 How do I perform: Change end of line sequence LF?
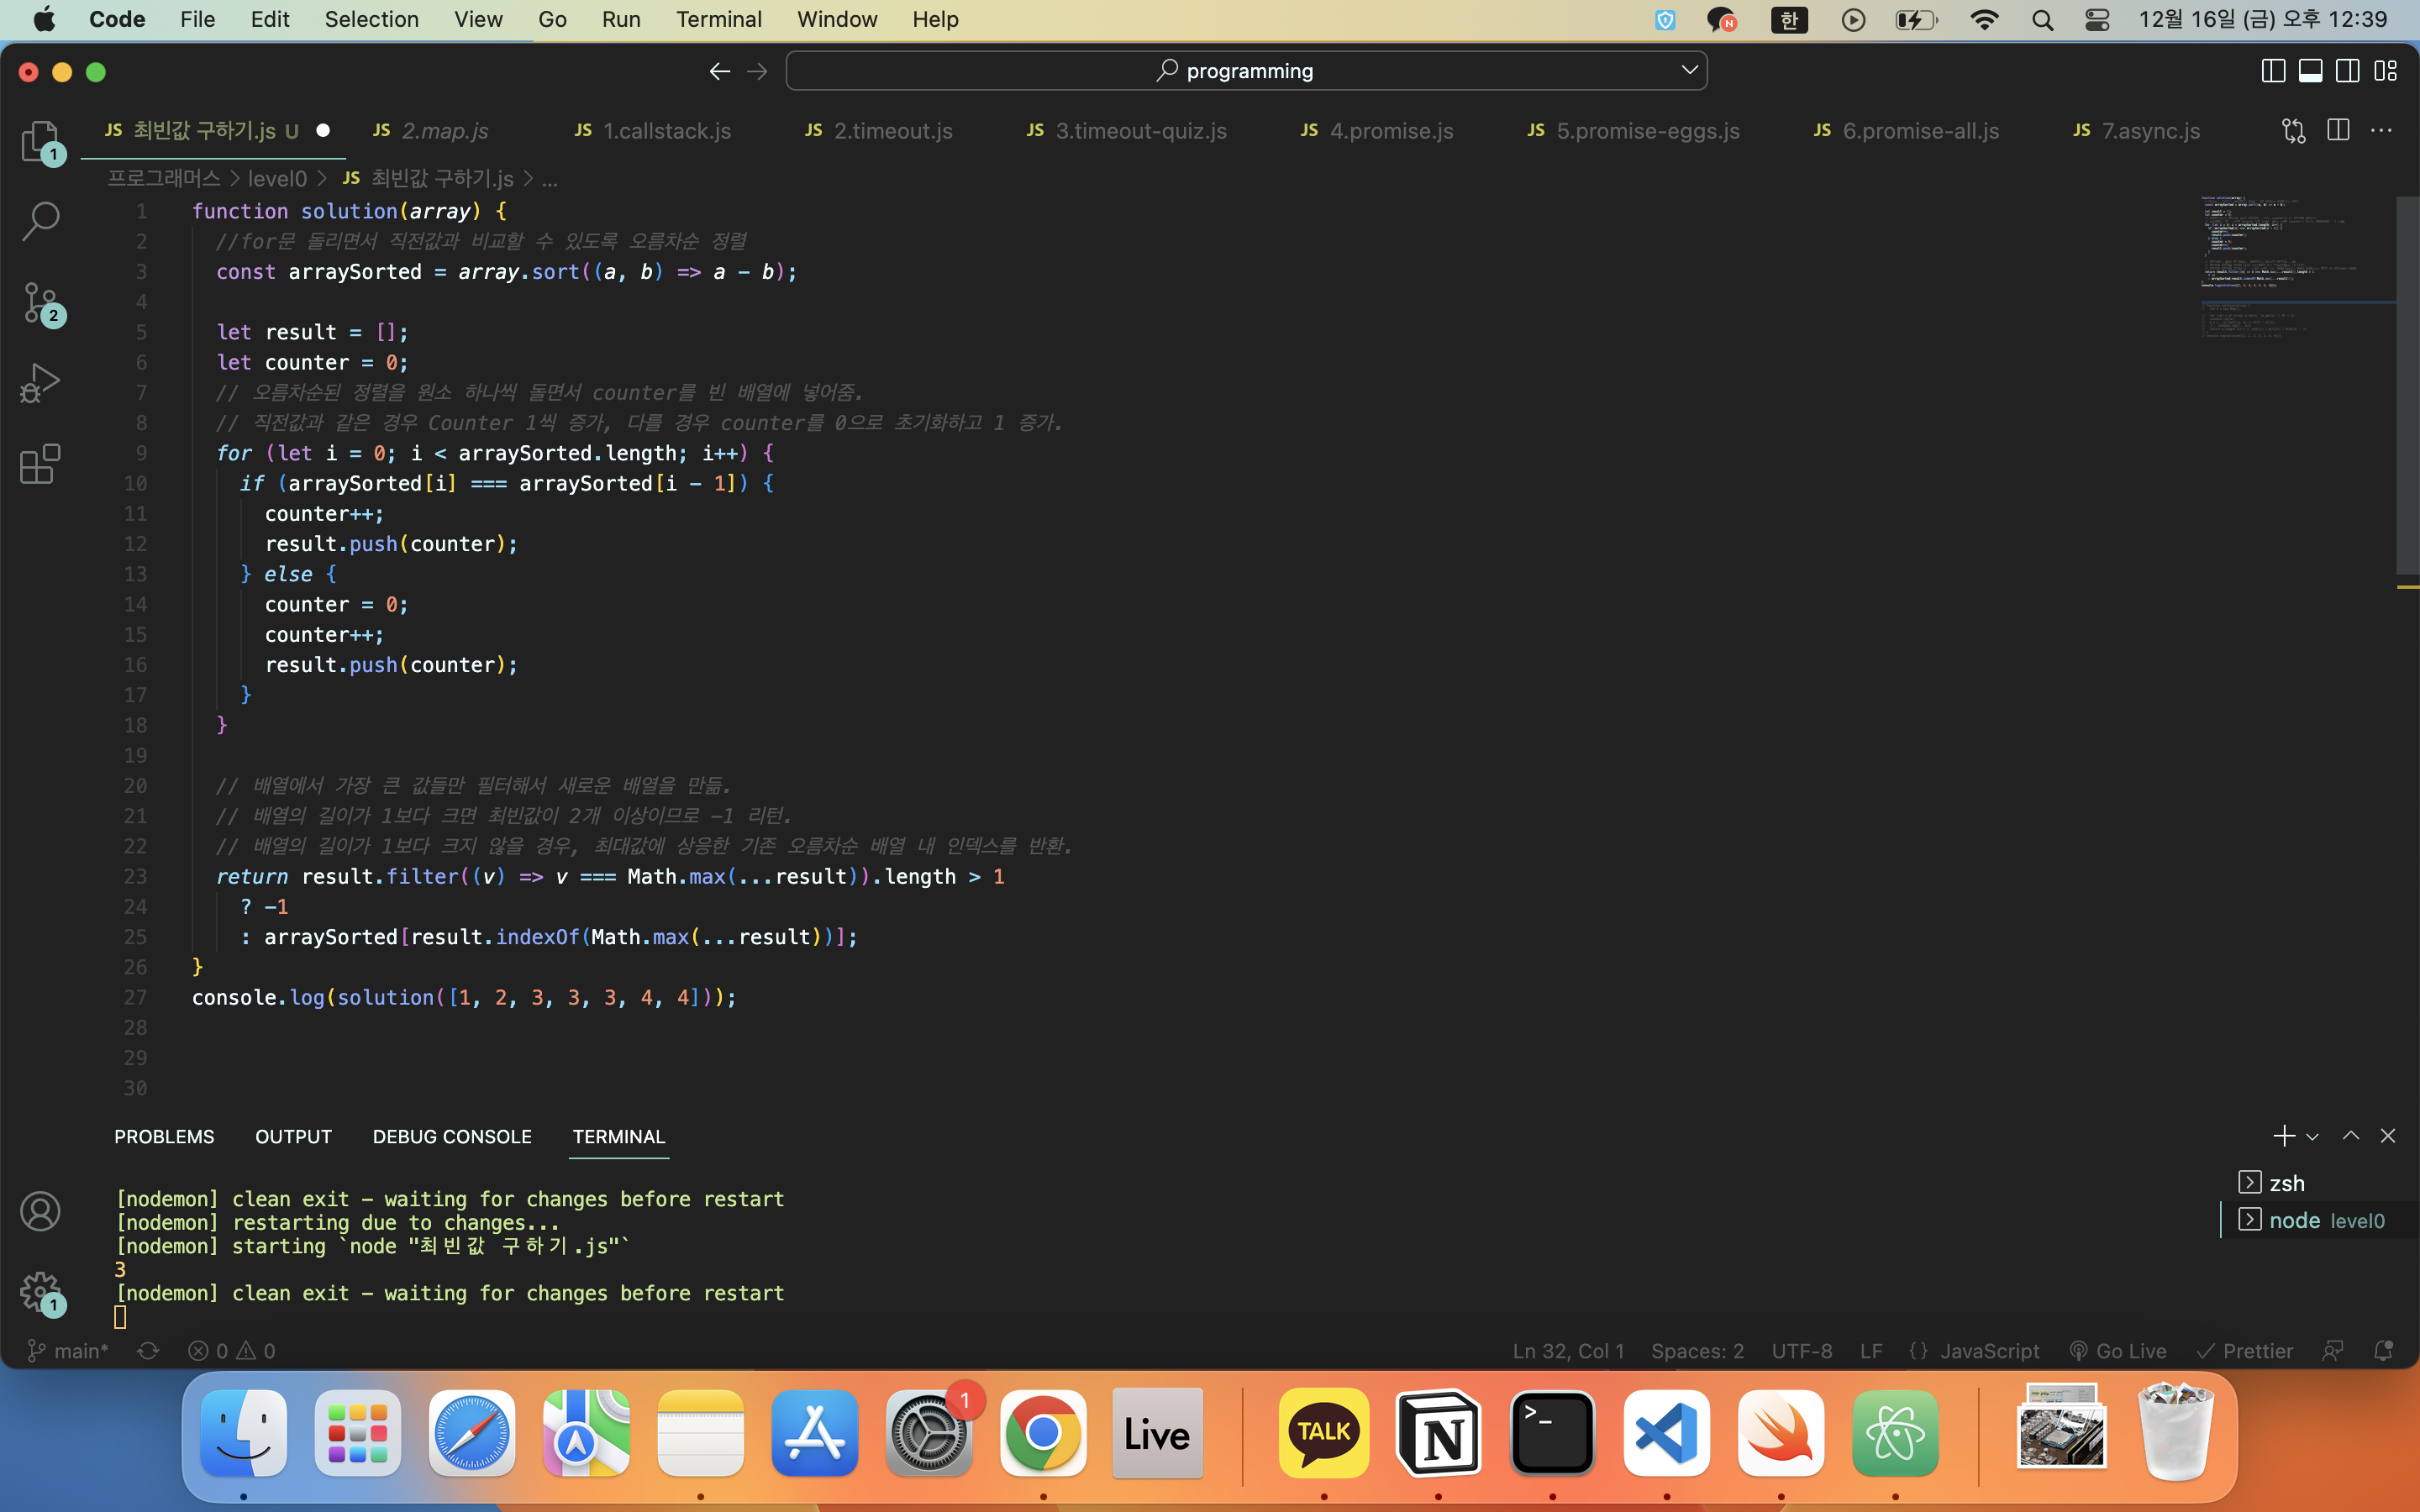(x=1871, y=1351)
